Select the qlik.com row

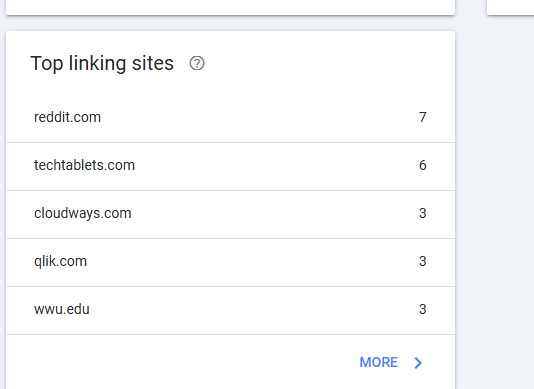[x=231, y=263]
